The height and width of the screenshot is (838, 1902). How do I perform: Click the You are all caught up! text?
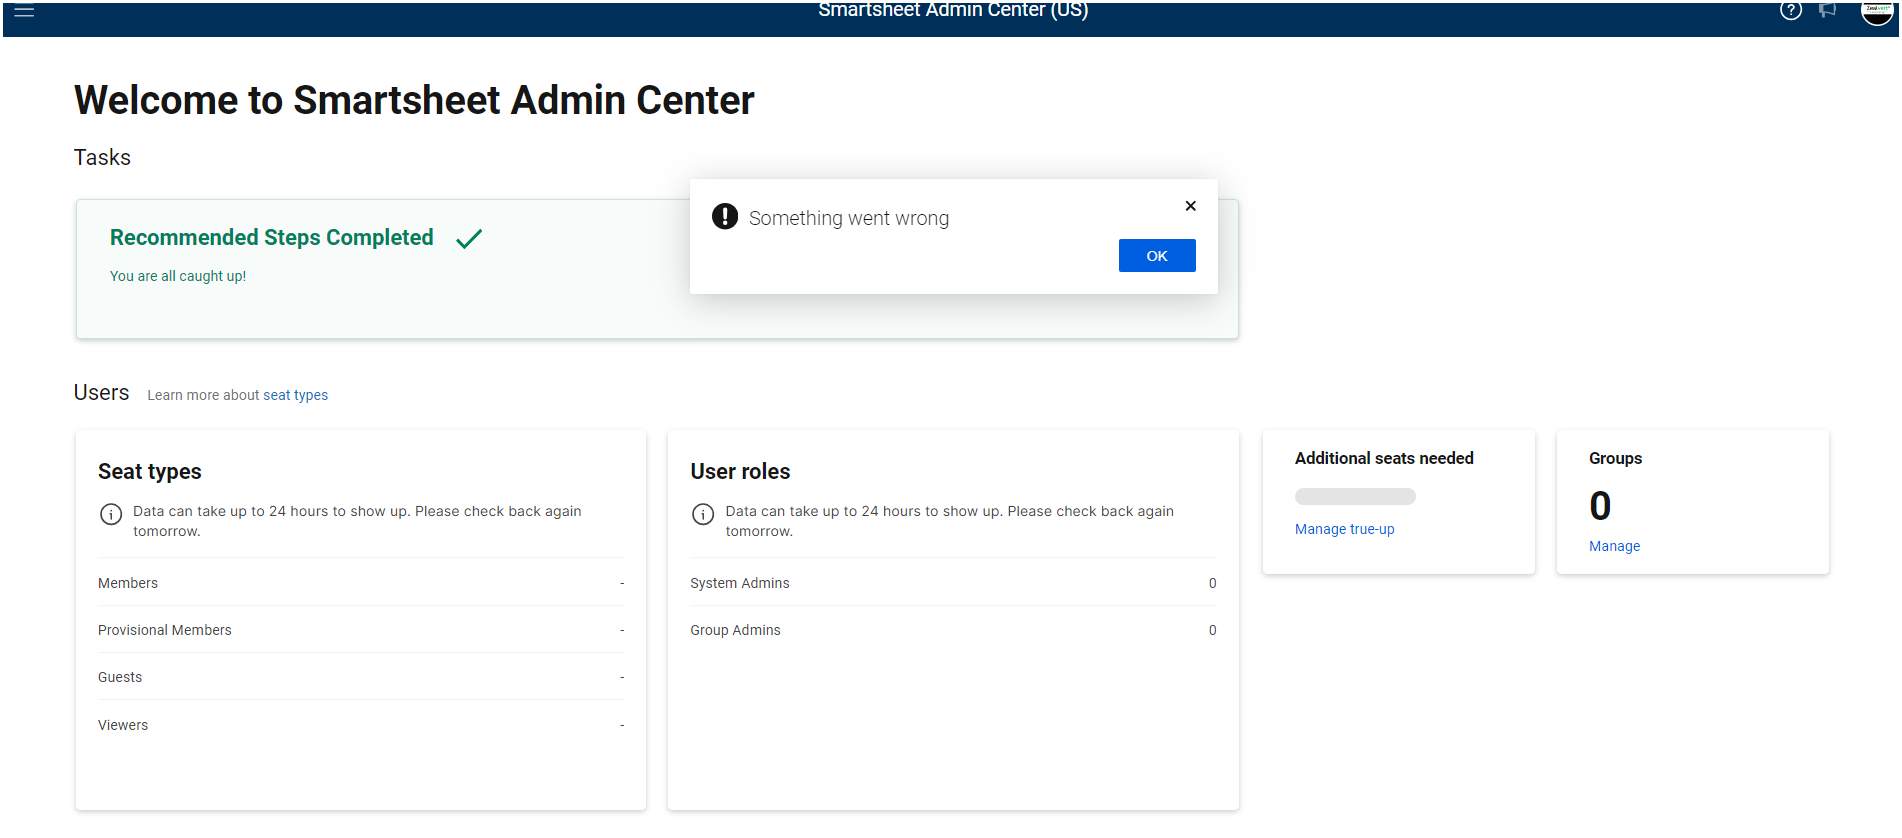178,276
